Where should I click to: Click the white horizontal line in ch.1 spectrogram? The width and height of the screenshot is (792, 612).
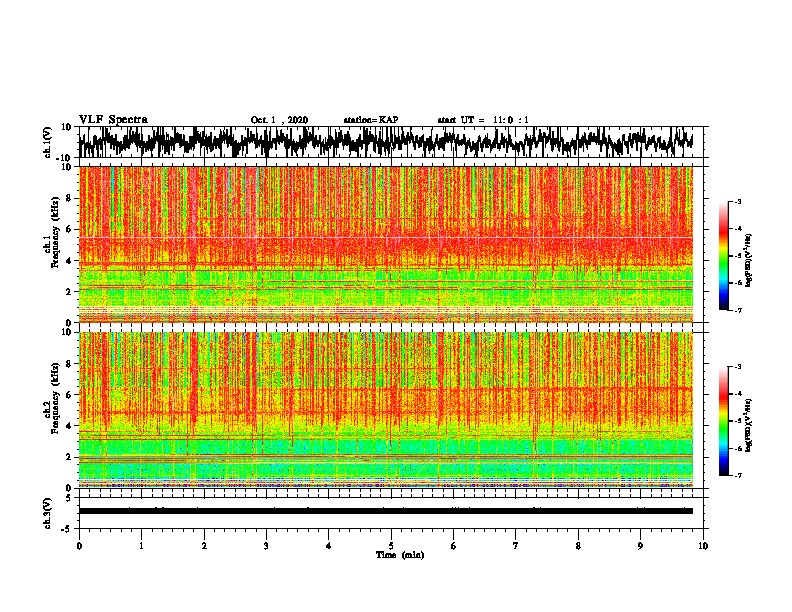point(386,237)
